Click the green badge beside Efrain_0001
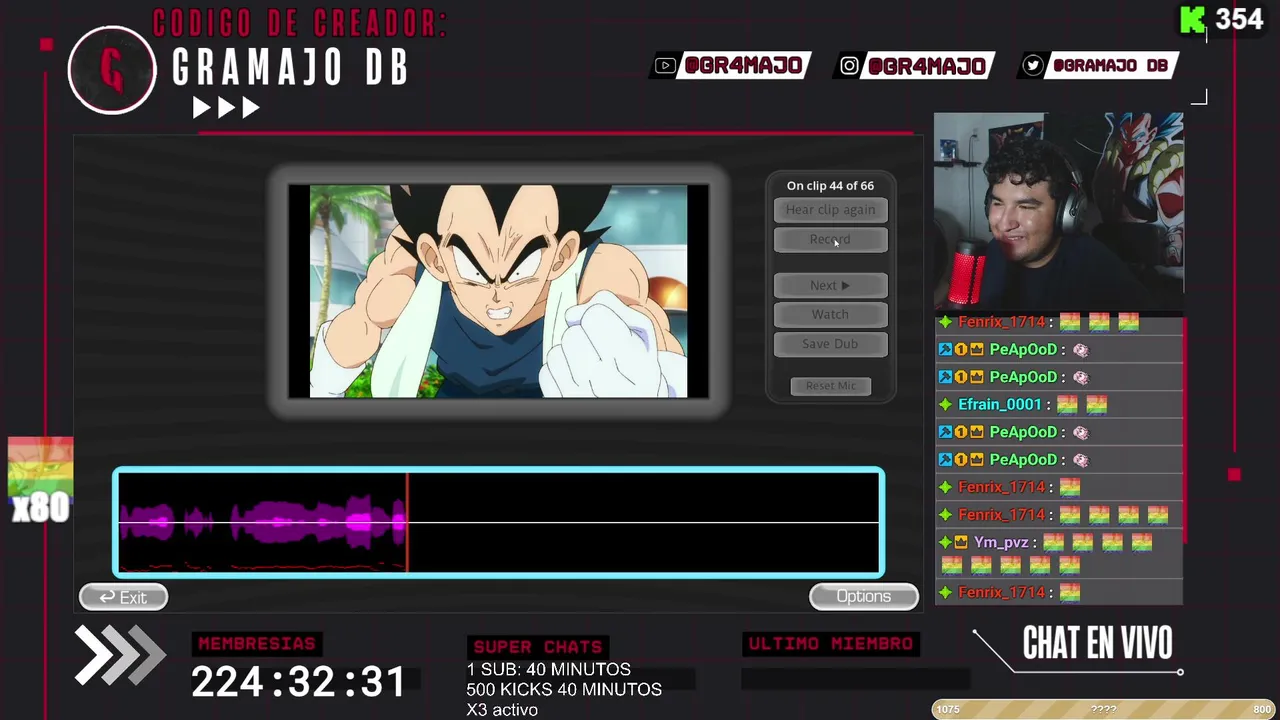The image size is (1280, 720). [x=945, y=405]
